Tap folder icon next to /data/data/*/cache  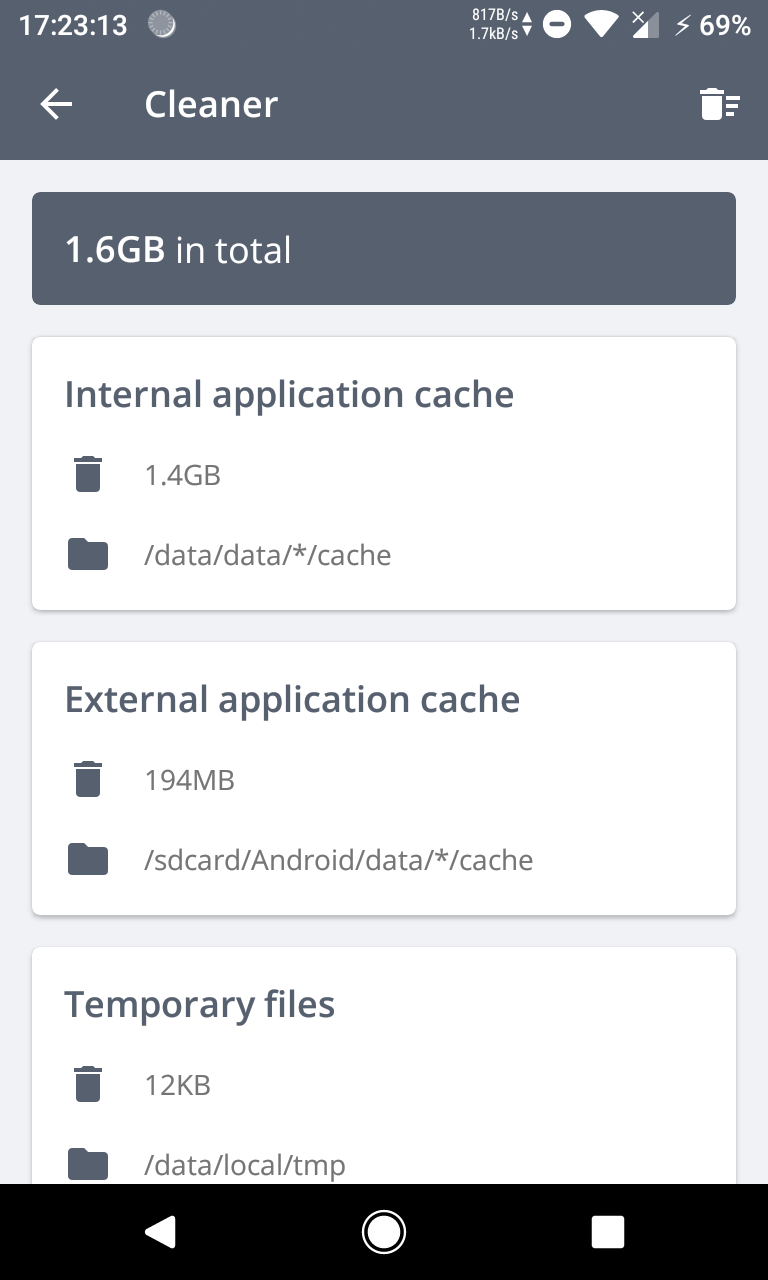[x=88, y=554]
